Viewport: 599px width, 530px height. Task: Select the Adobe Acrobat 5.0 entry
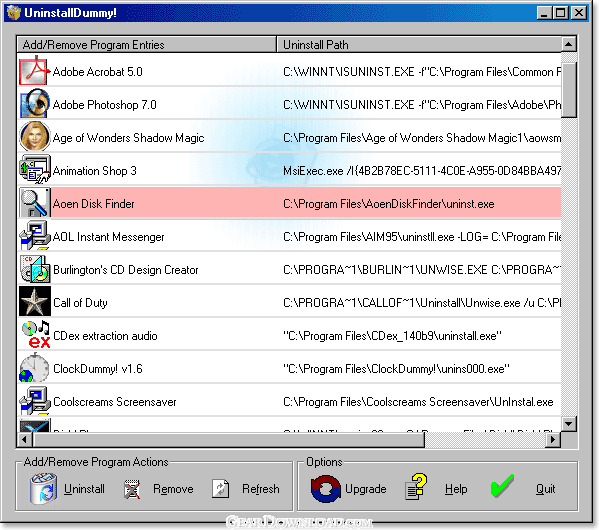pos(290,71)
